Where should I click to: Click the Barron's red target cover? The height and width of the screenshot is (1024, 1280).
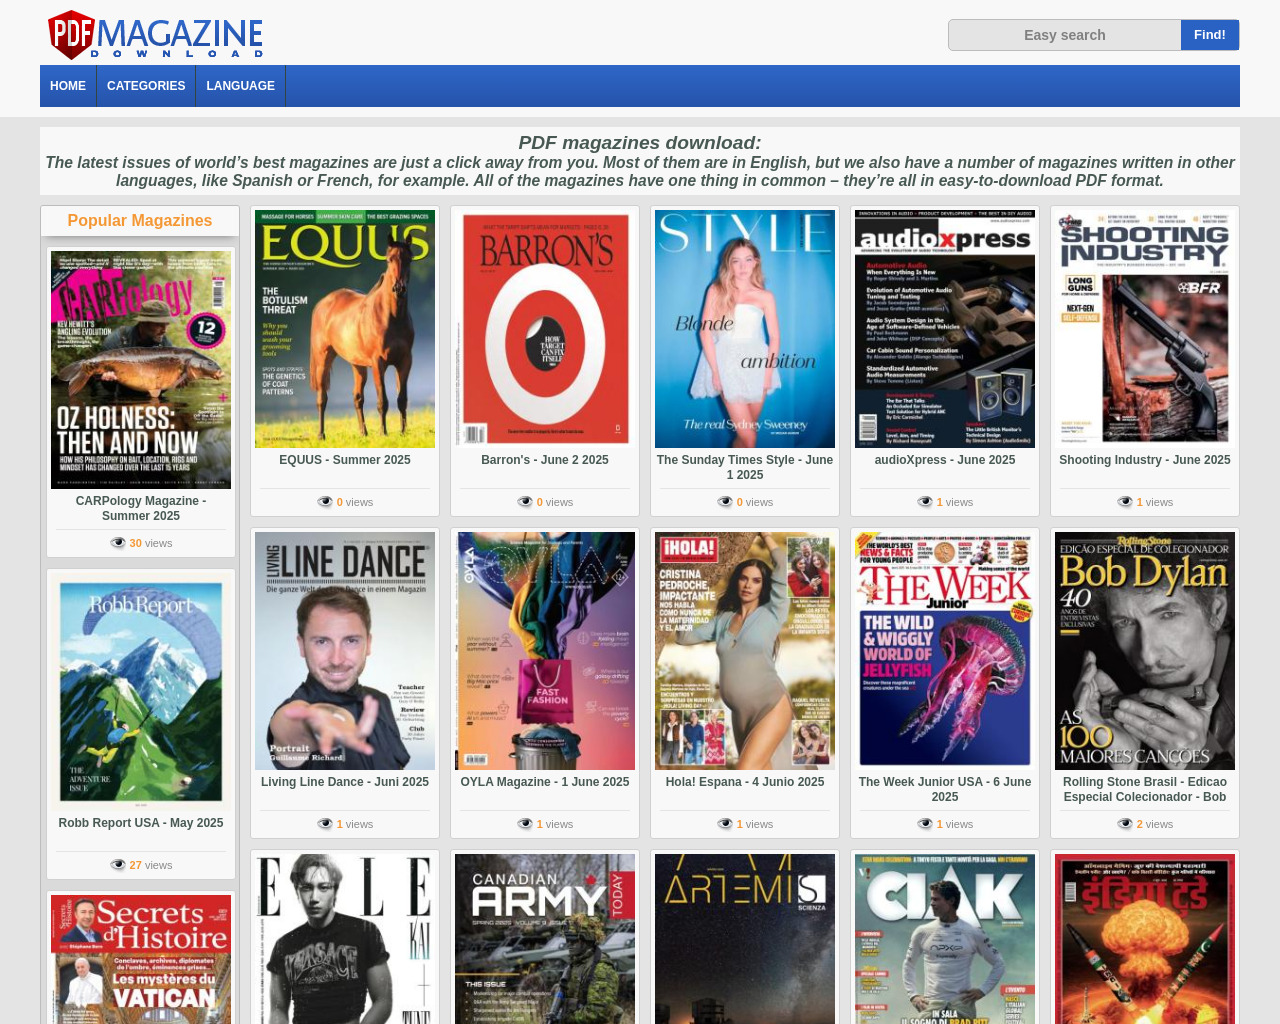(545, 329)
